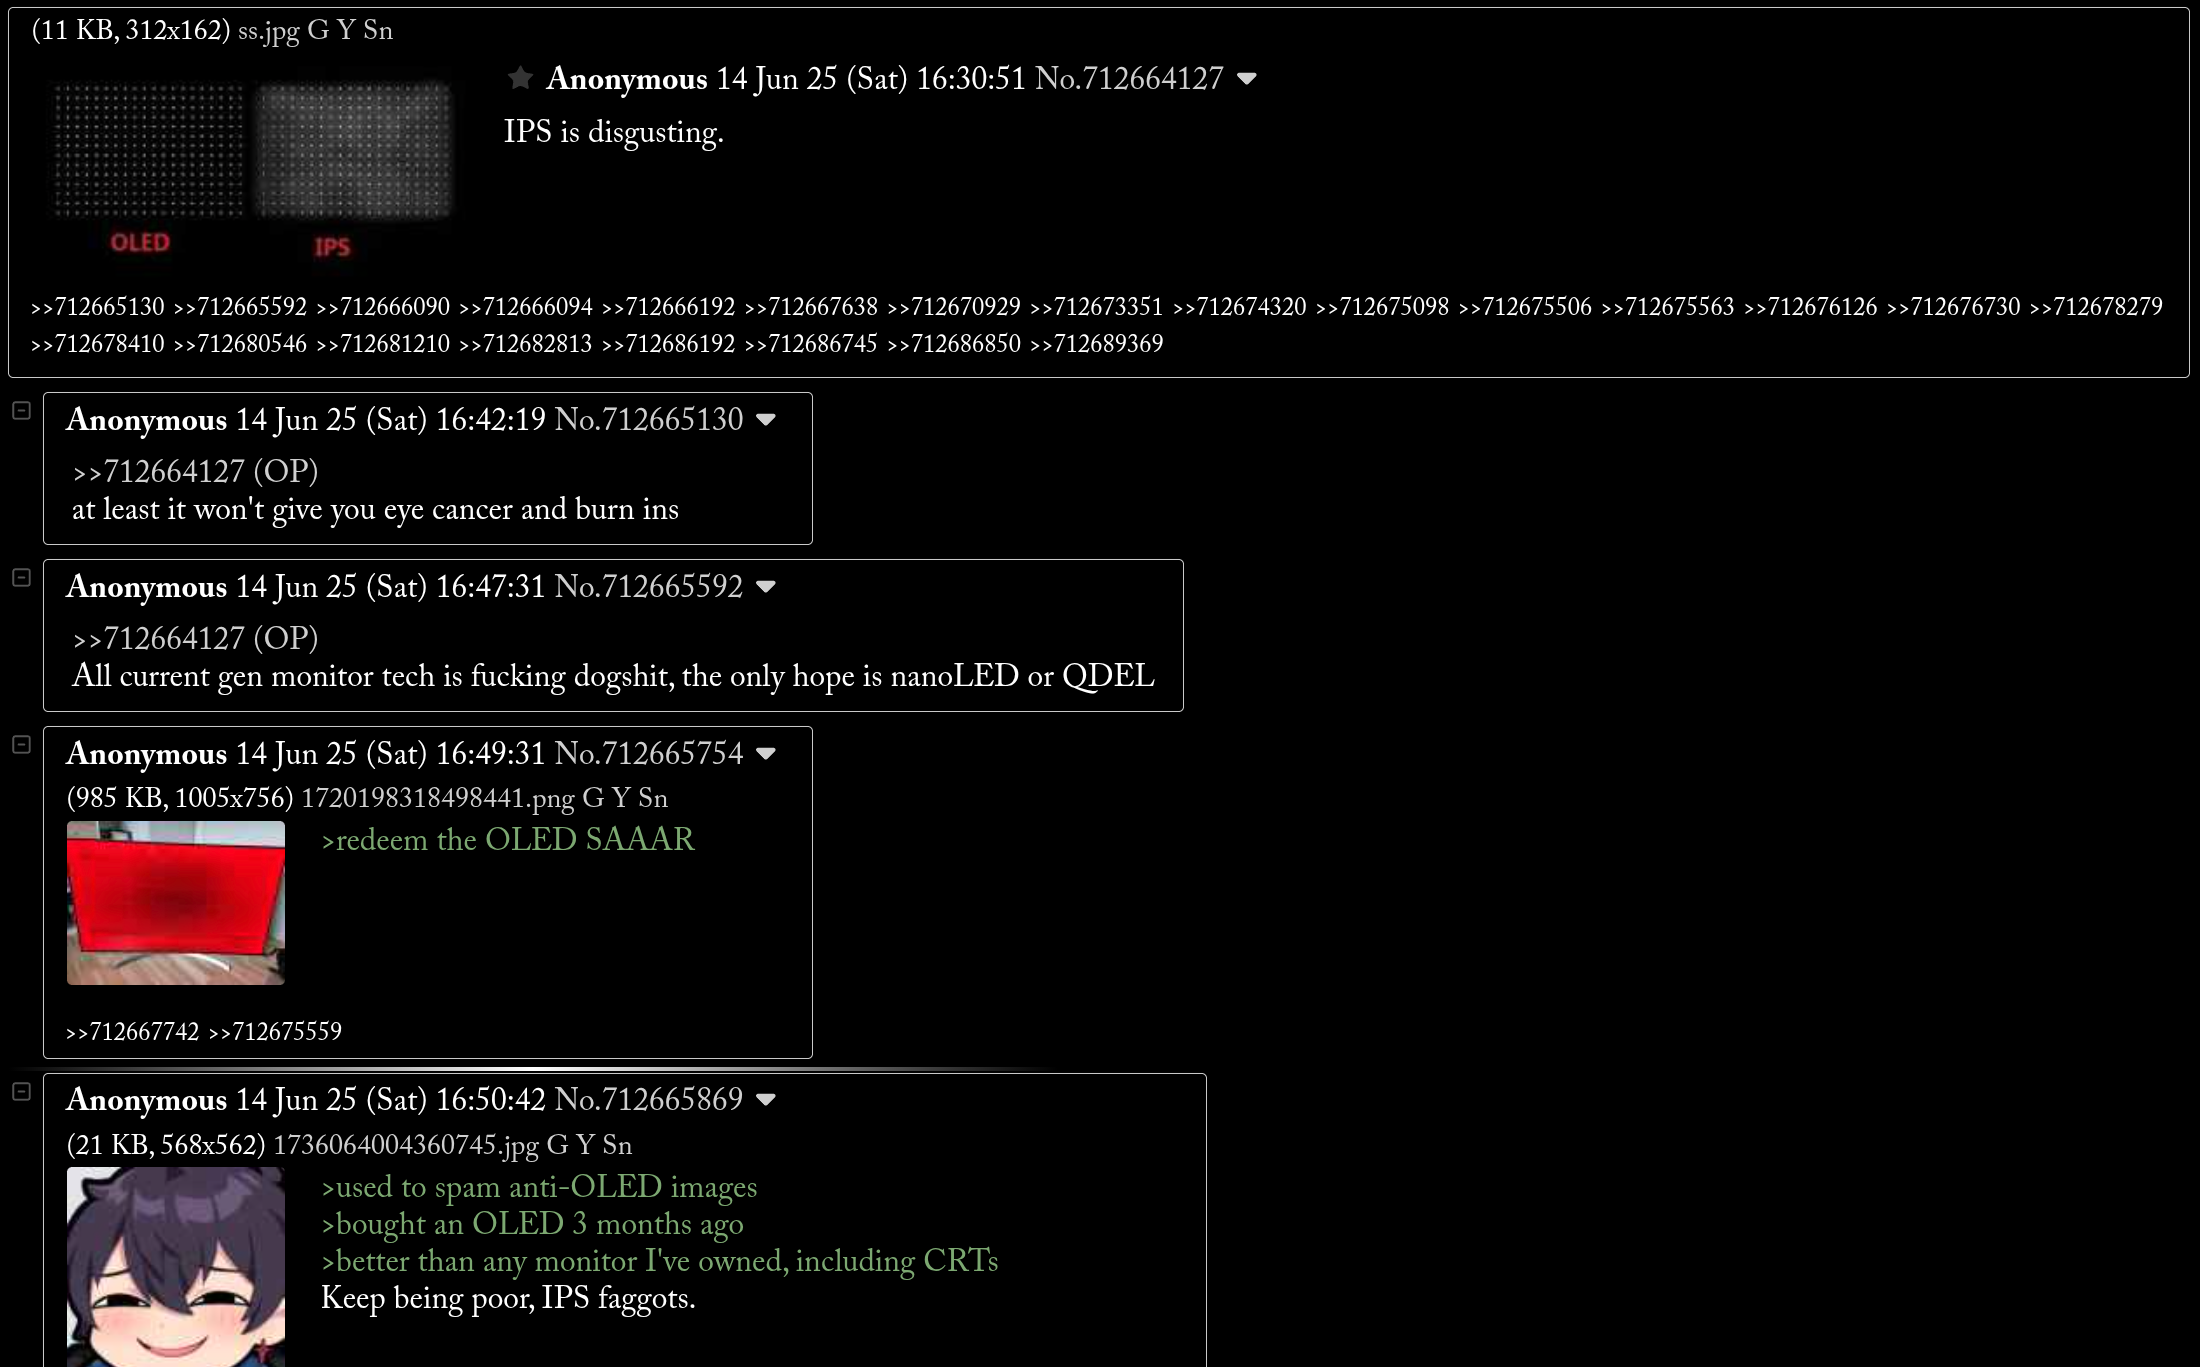Follow the >>712664127 (OP) quote in post 712665592

pyautogui.click(x=195, y=638)
